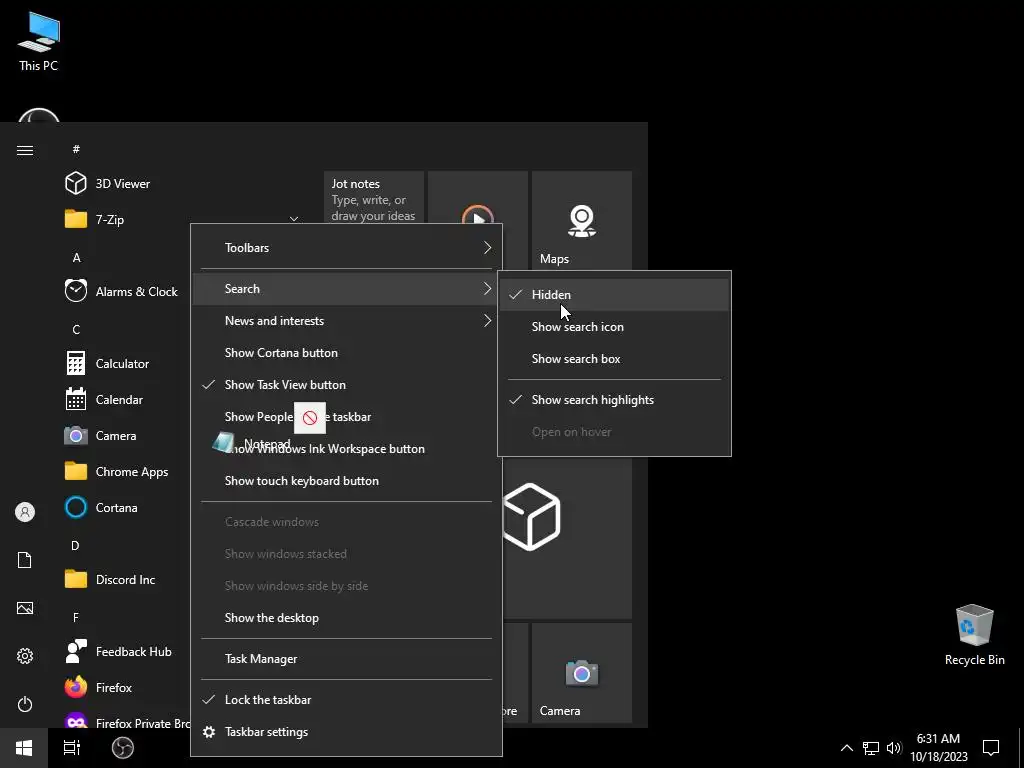The image size is (1024, 768).
Task: Toggle Show Windows Ink Workspace button
Action: pyautogui.click(x=347, y=449)
